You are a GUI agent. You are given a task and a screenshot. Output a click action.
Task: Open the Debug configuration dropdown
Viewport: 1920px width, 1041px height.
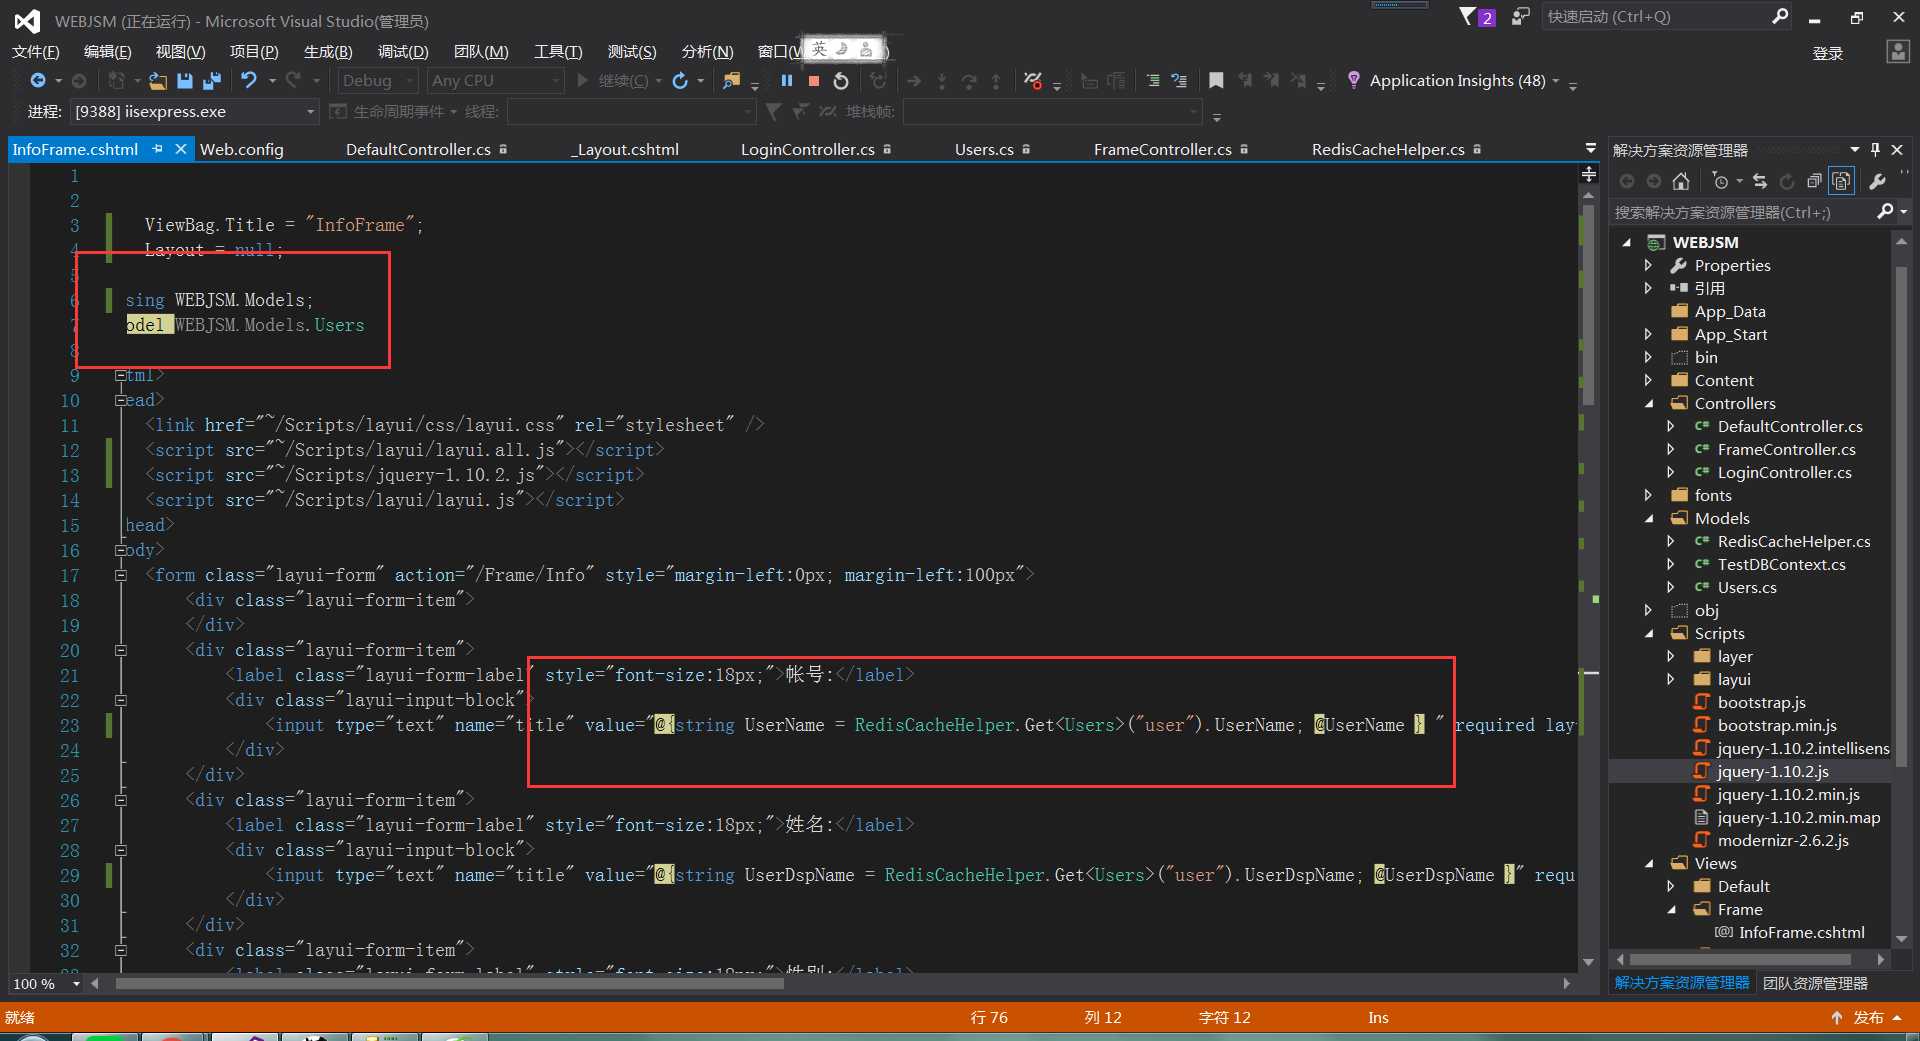tap(378, 81)
